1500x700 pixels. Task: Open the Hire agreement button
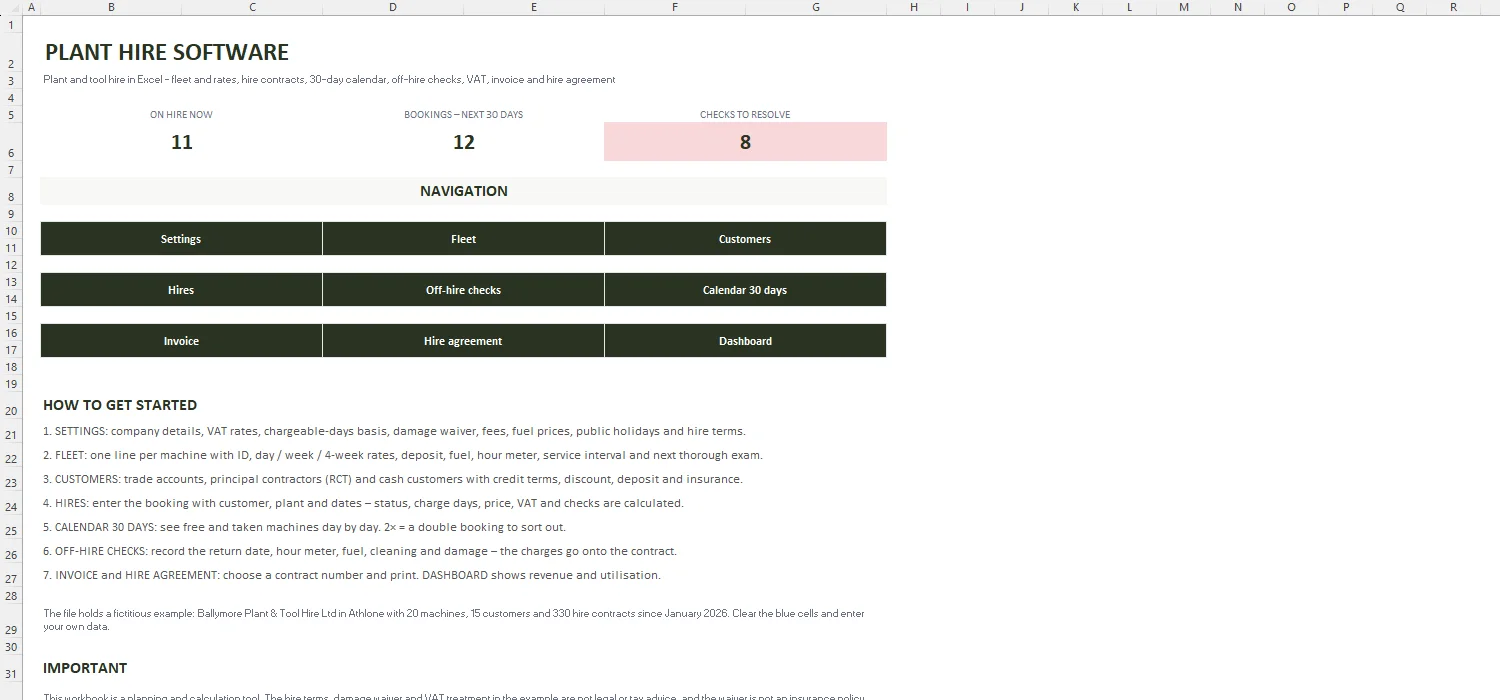[x=463, y=341]
